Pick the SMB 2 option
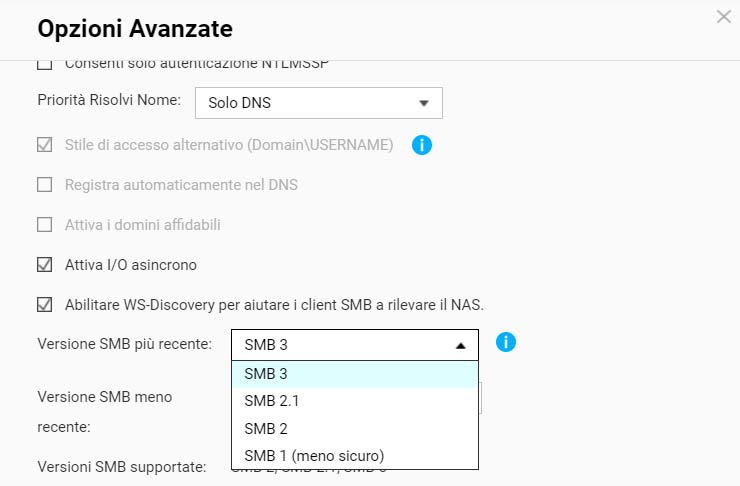The image size is (740, 486). [354, 428]
